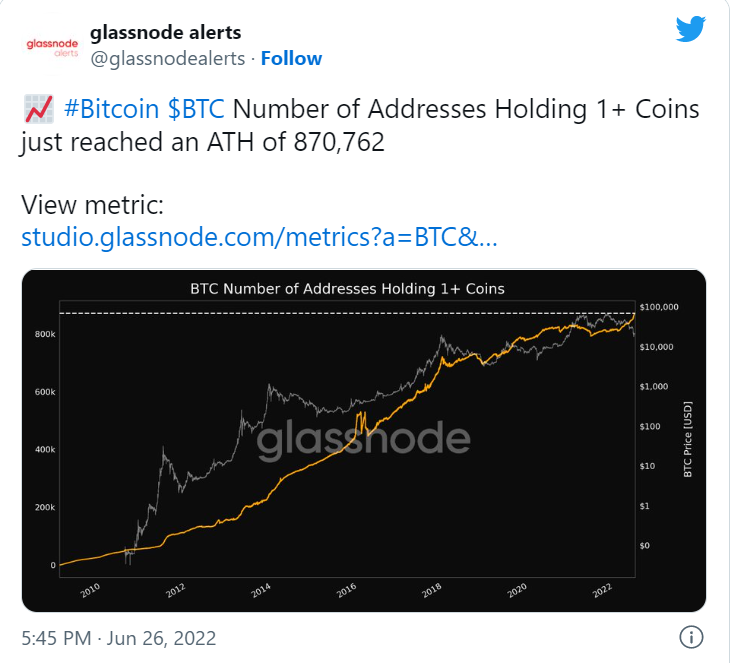Click the @glassnodealerts handle
Viewport: 731px width, 663px height.
pos(168,58)
